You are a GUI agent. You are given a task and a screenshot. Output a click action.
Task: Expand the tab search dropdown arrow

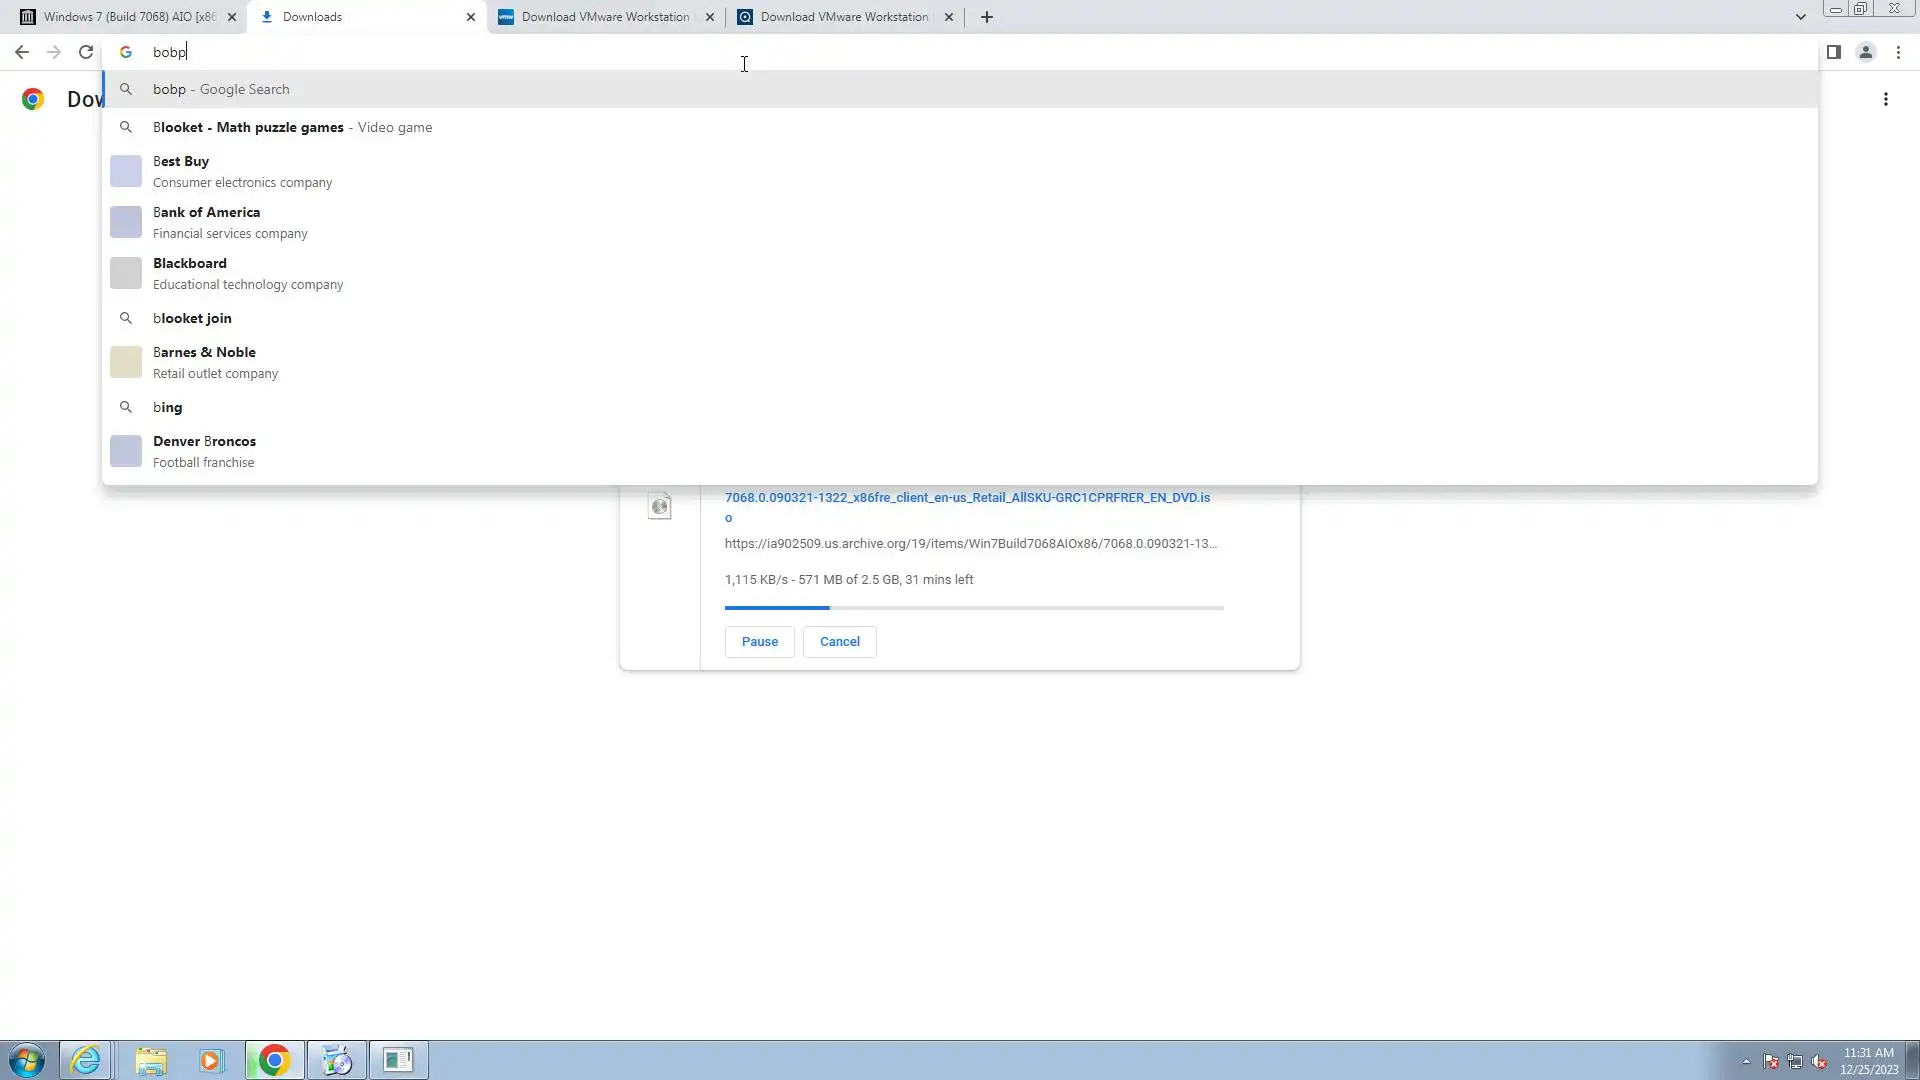point(1800,17)
